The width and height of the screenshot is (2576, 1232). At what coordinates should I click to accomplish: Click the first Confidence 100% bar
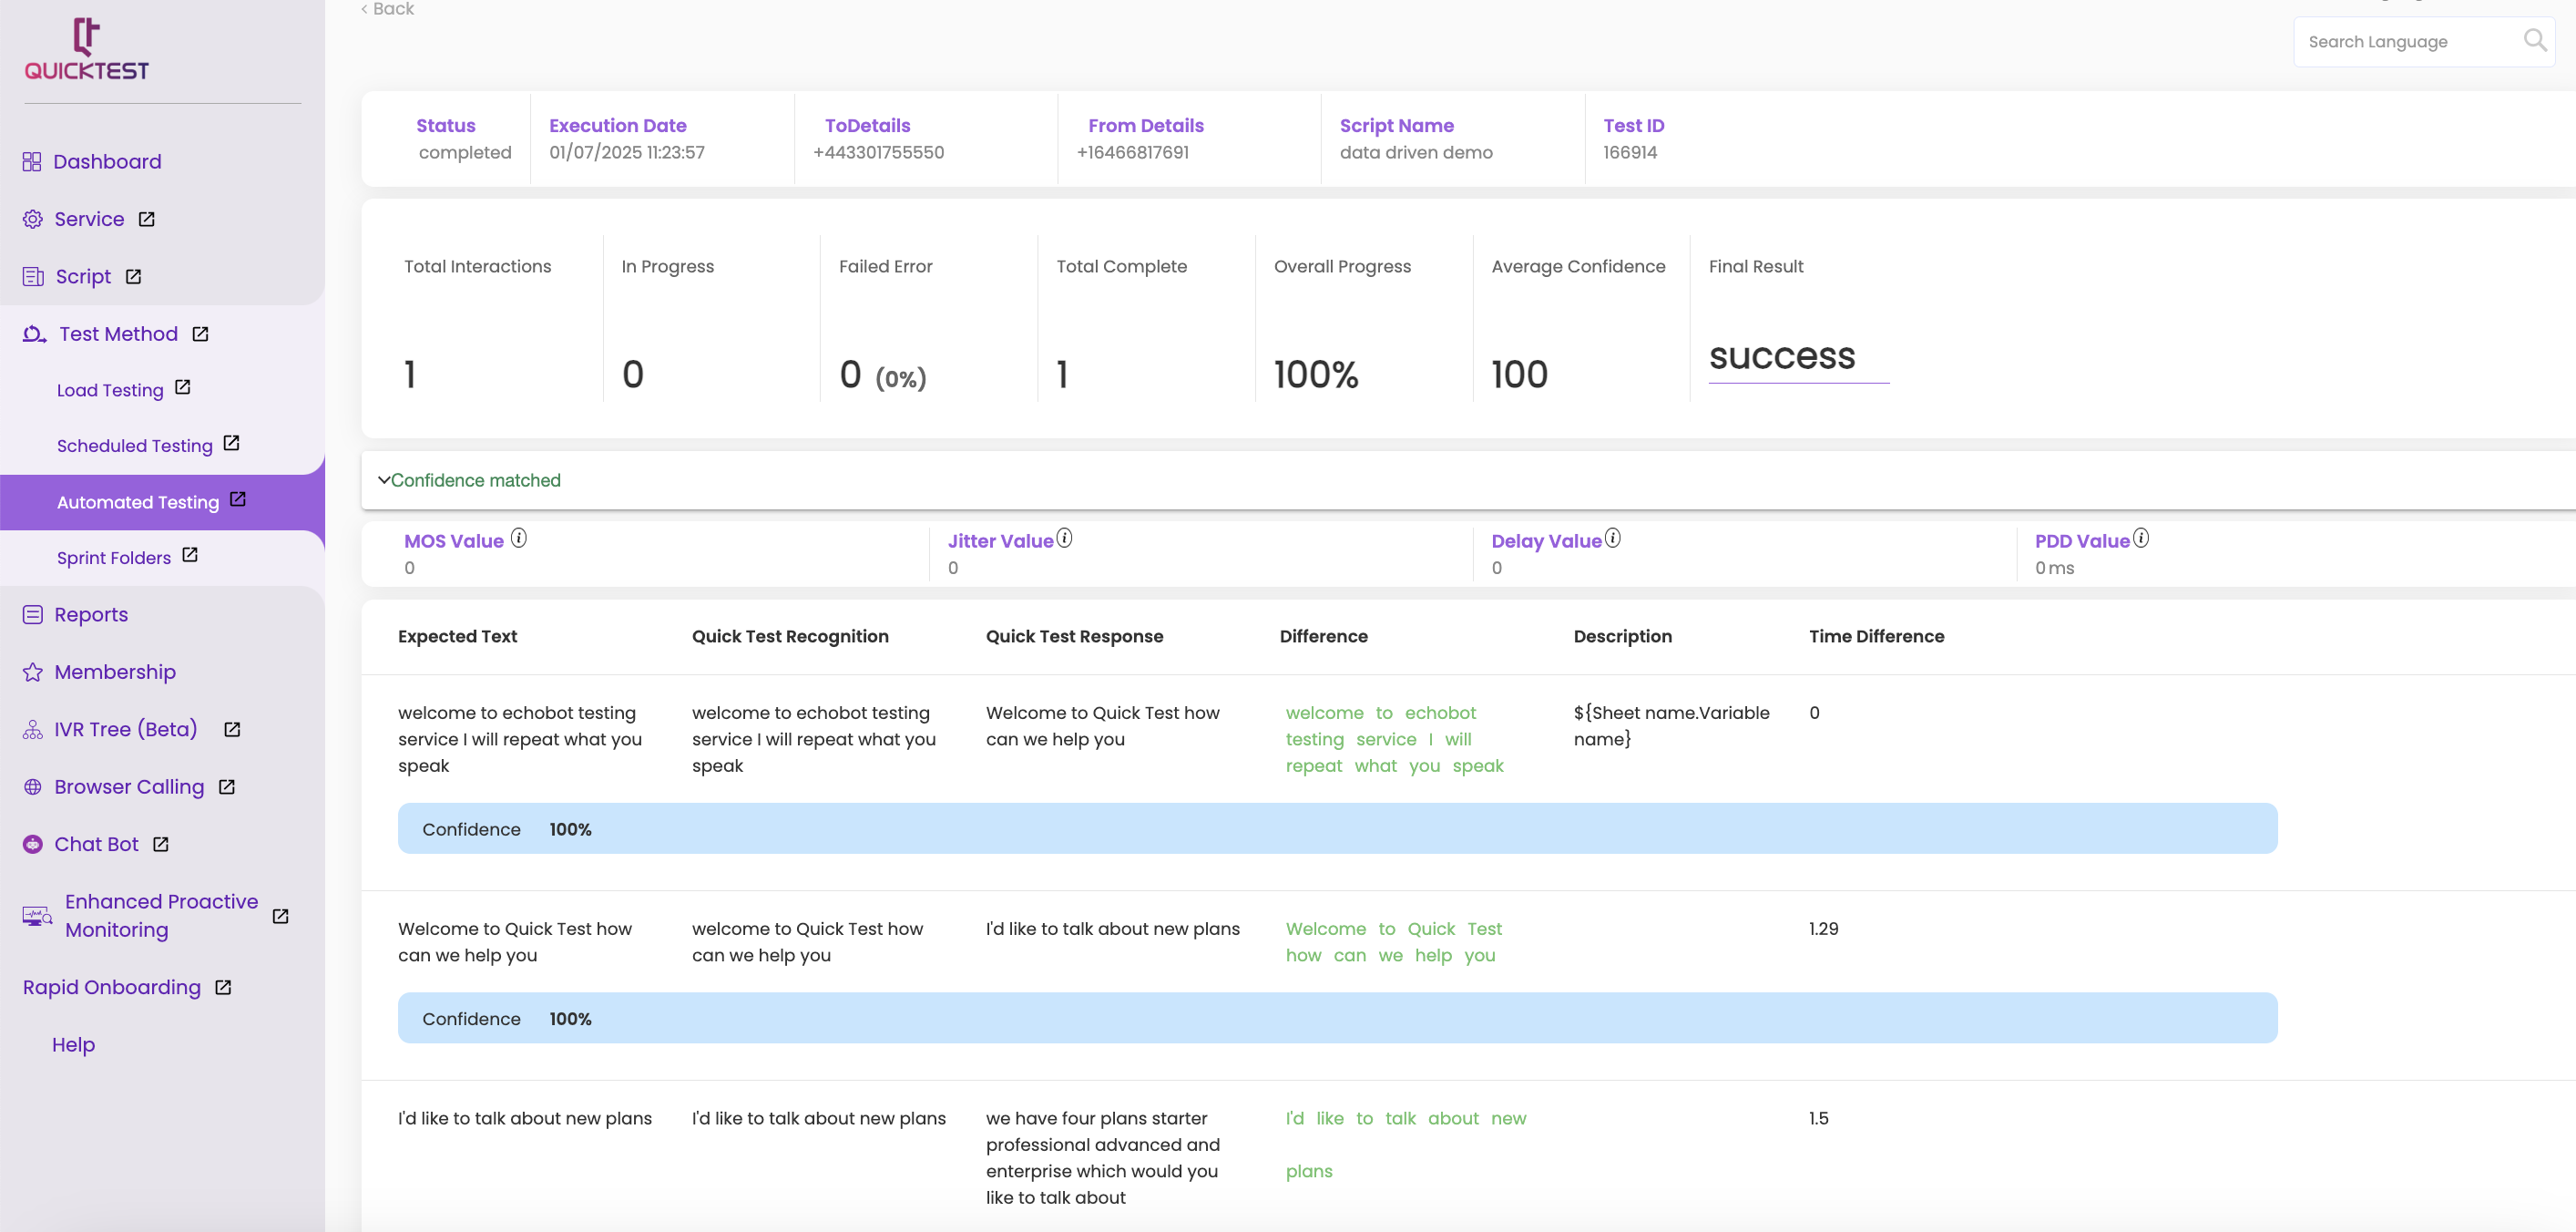tap(1337, 828)
